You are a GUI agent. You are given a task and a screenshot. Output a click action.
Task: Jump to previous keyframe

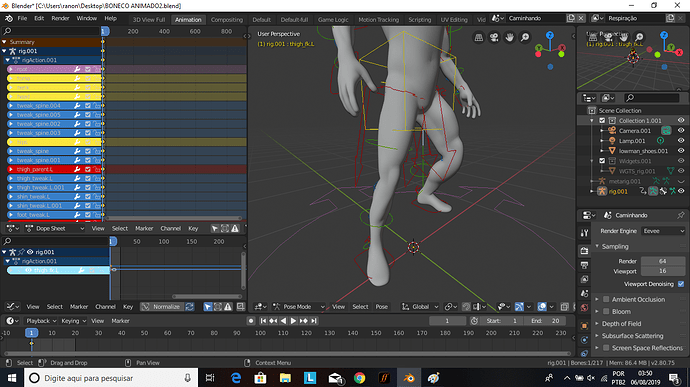click(x=273, y=321)
